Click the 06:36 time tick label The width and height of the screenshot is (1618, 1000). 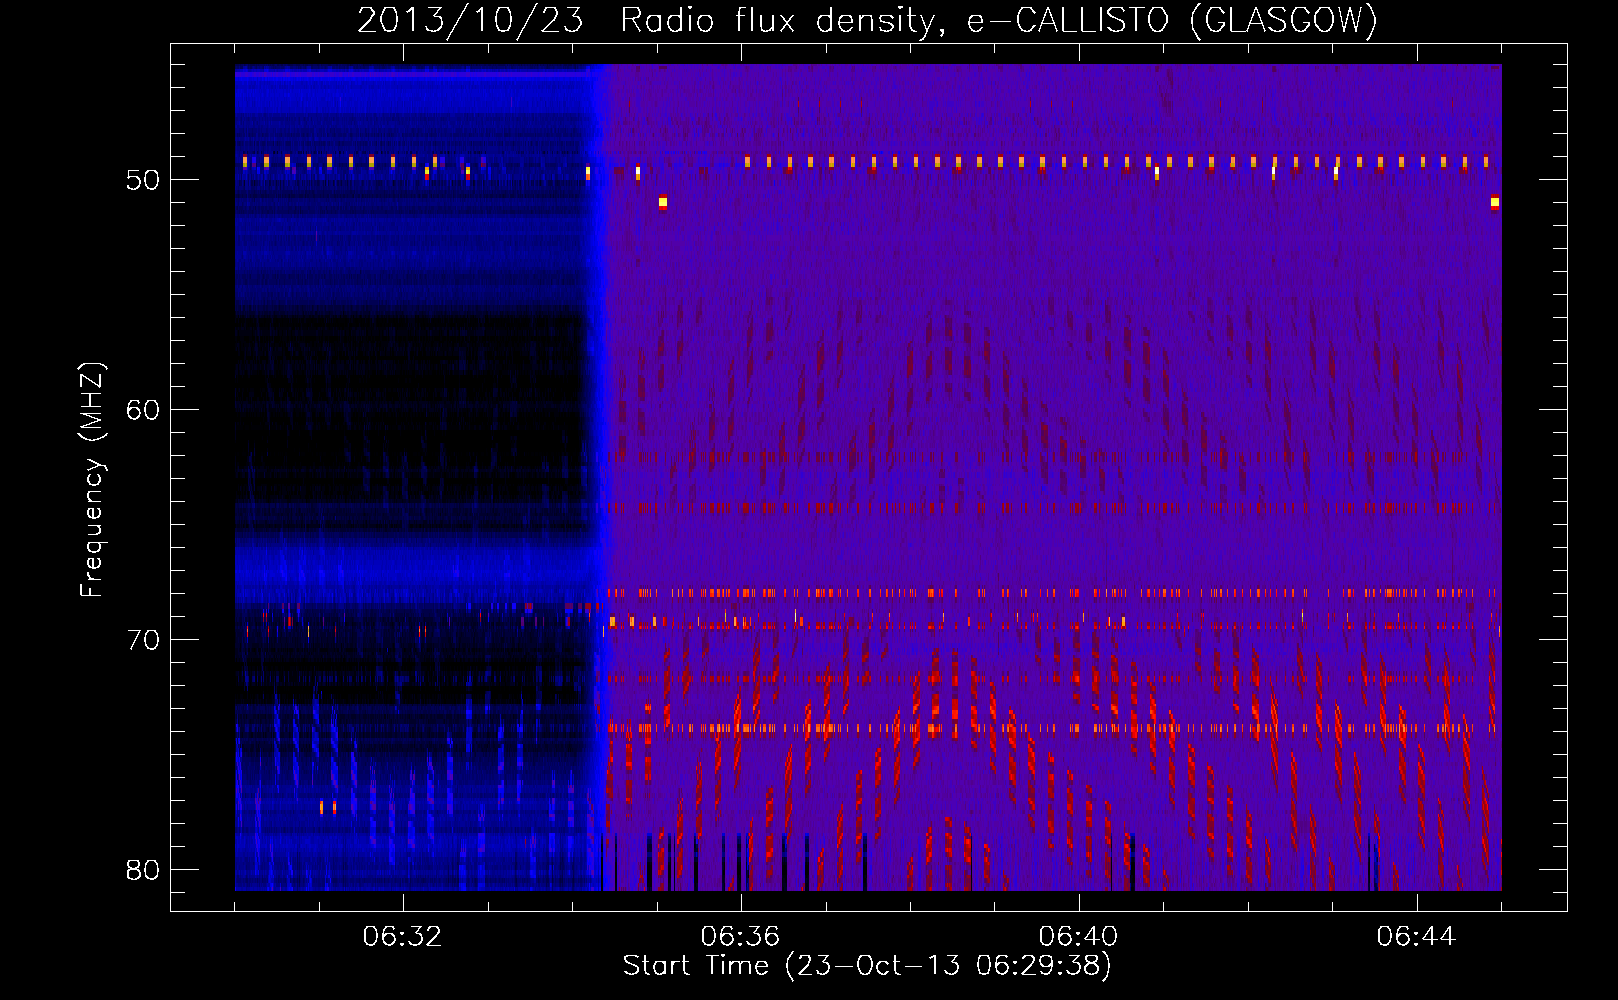(740, 937)
